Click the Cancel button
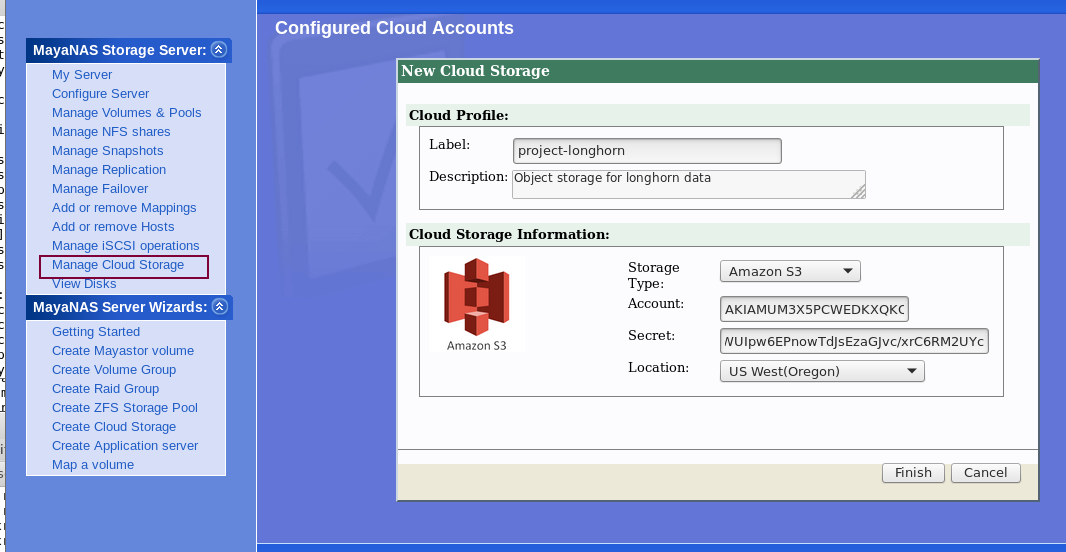 pos(985,473)
